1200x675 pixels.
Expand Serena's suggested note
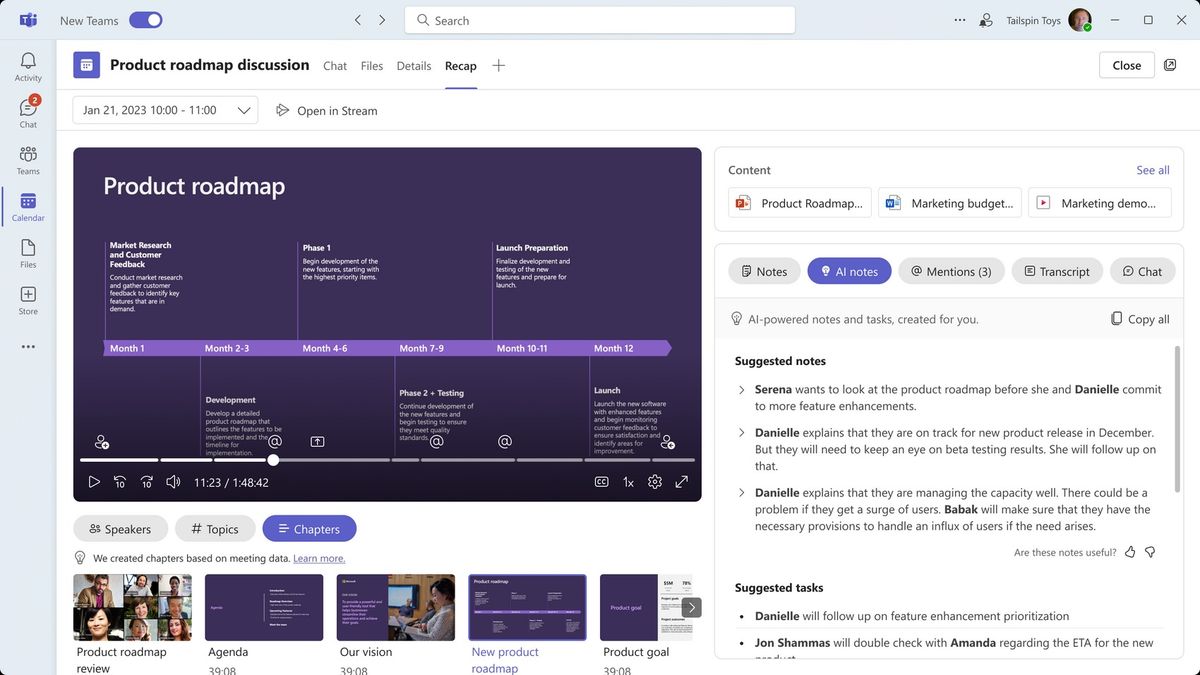click(x=741, y=389)
